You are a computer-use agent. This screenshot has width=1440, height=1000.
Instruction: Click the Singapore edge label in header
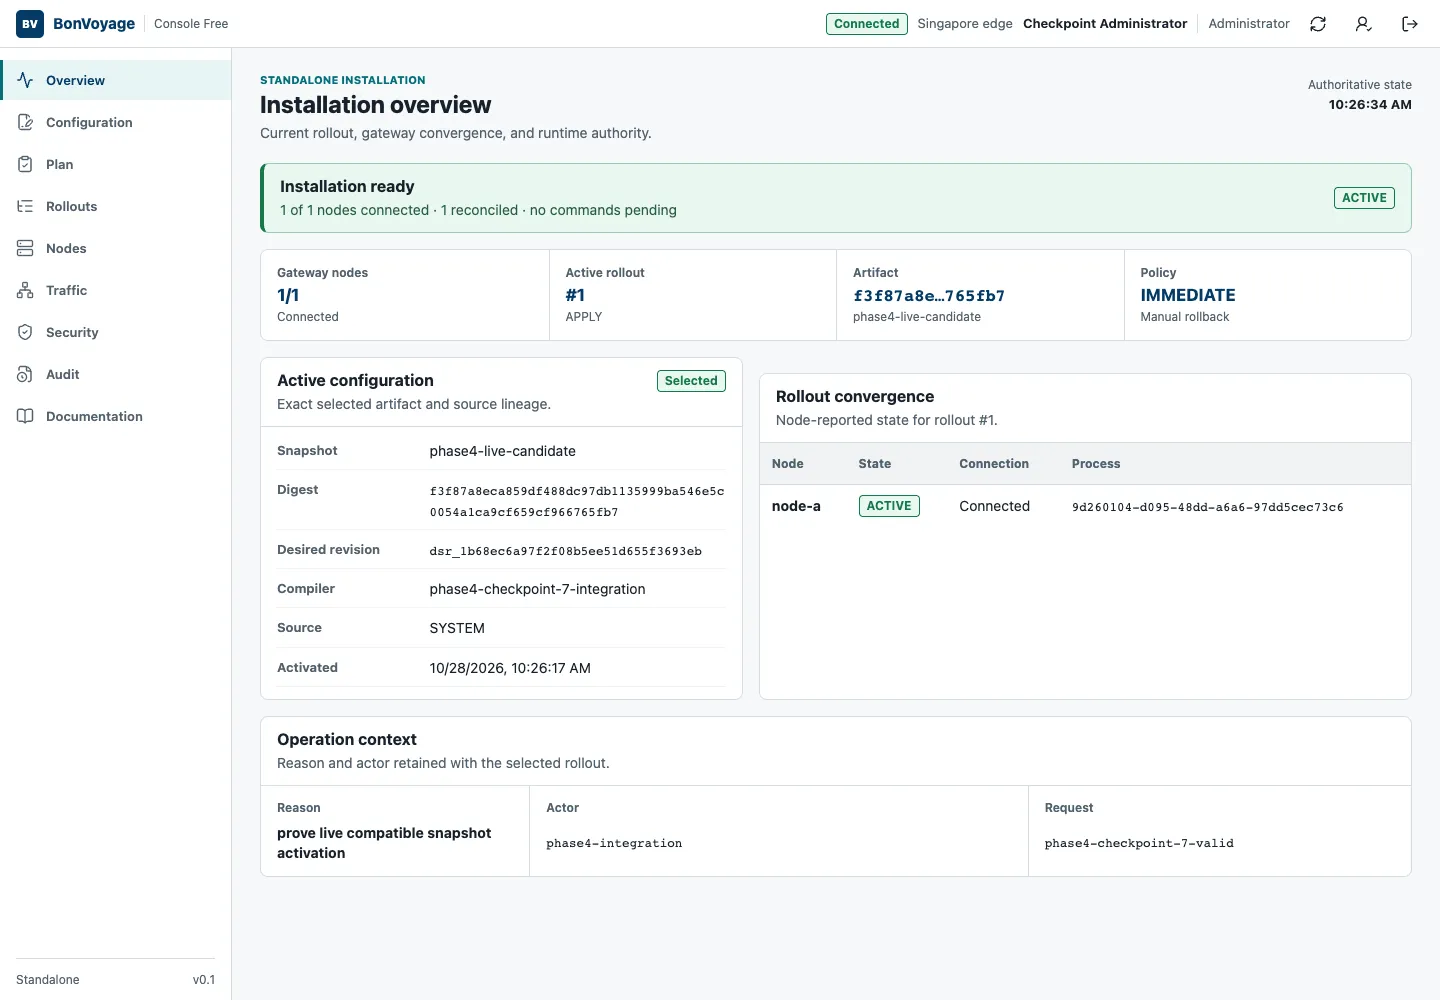(965, 24)
